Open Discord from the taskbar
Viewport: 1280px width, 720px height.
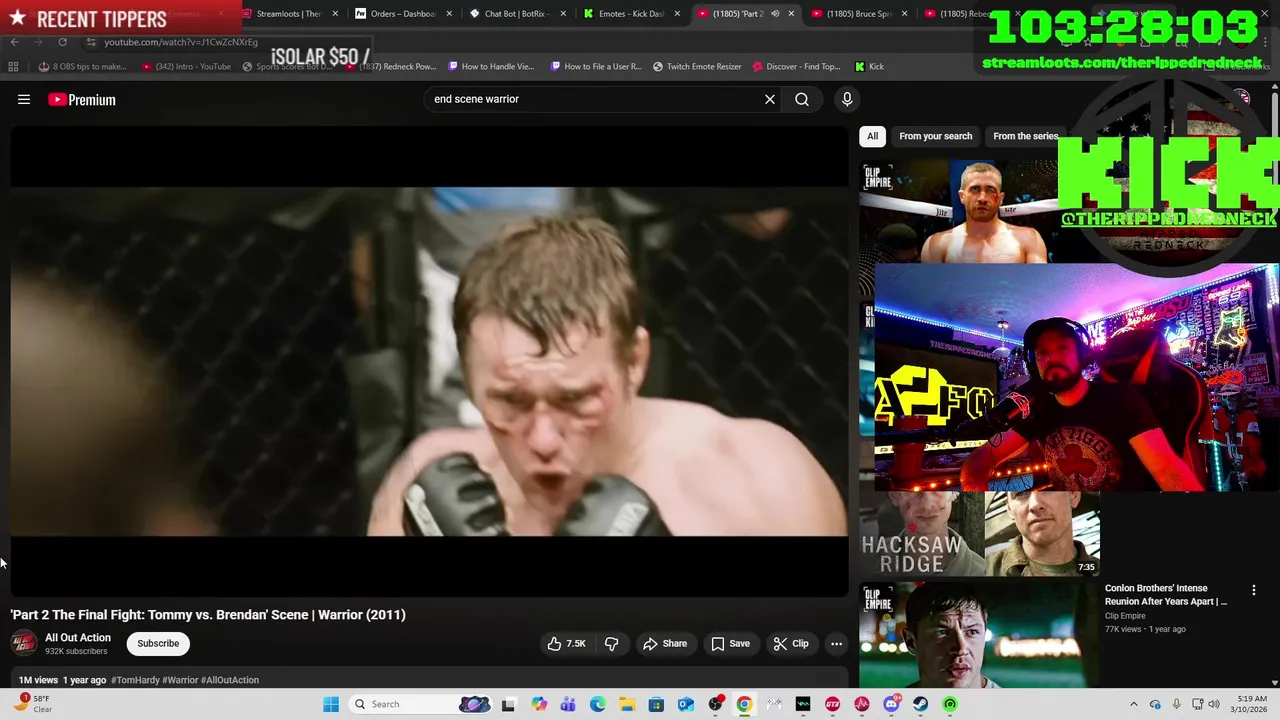tap(891, 704)
